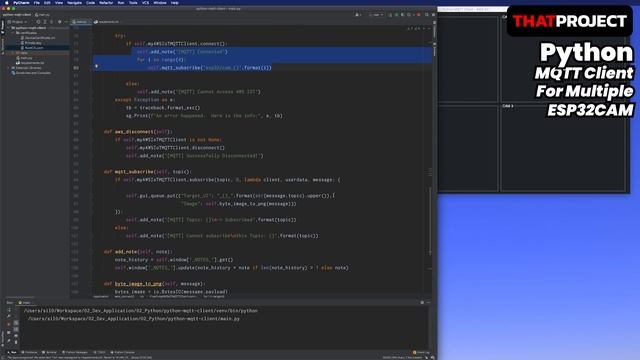640x360 pixels.
Task: Click Search Everywhere icon in top toolbar
Action: coord(427,15)
